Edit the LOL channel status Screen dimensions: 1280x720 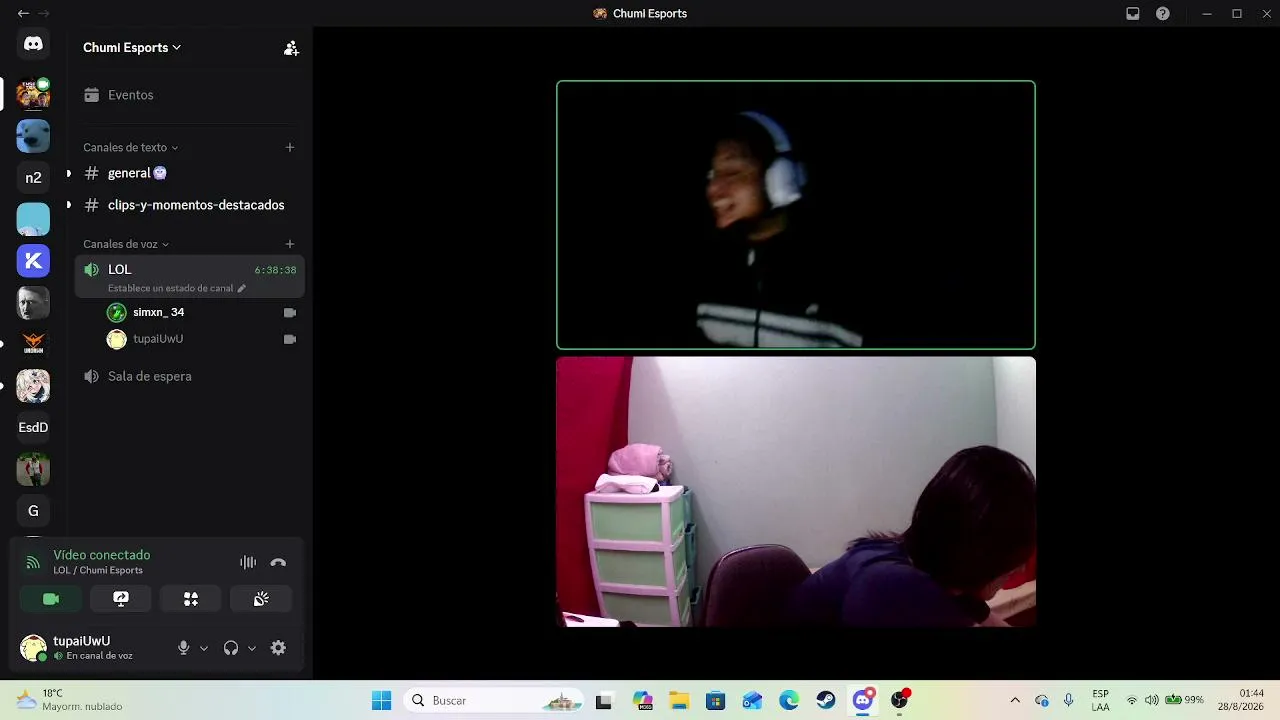click(241, 288)
